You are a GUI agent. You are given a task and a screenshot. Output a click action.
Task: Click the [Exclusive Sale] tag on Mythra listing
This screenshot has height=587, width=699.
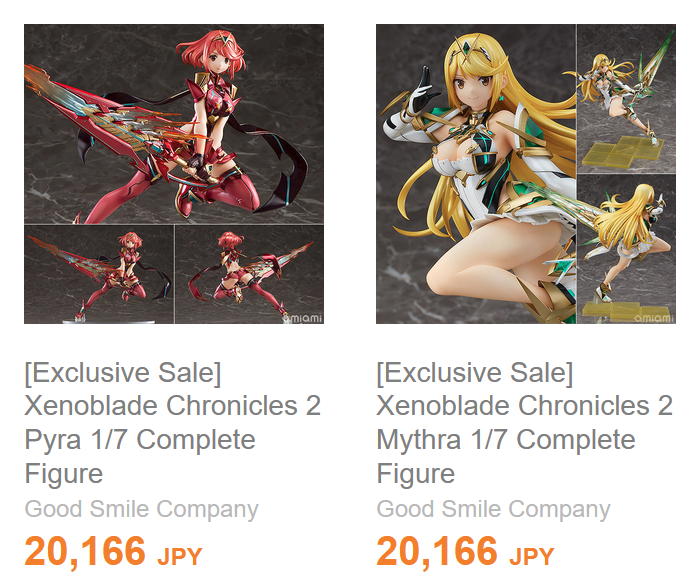coord(475,373)
